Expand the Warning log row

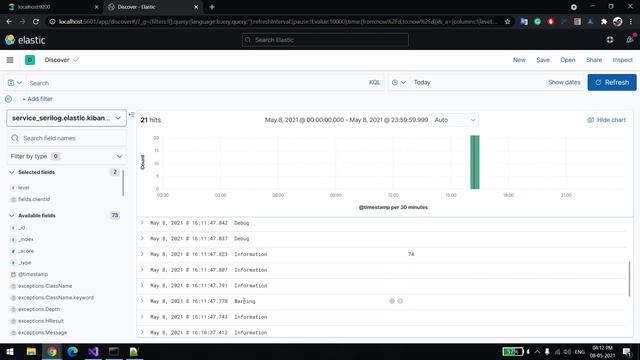coord(142,301)
